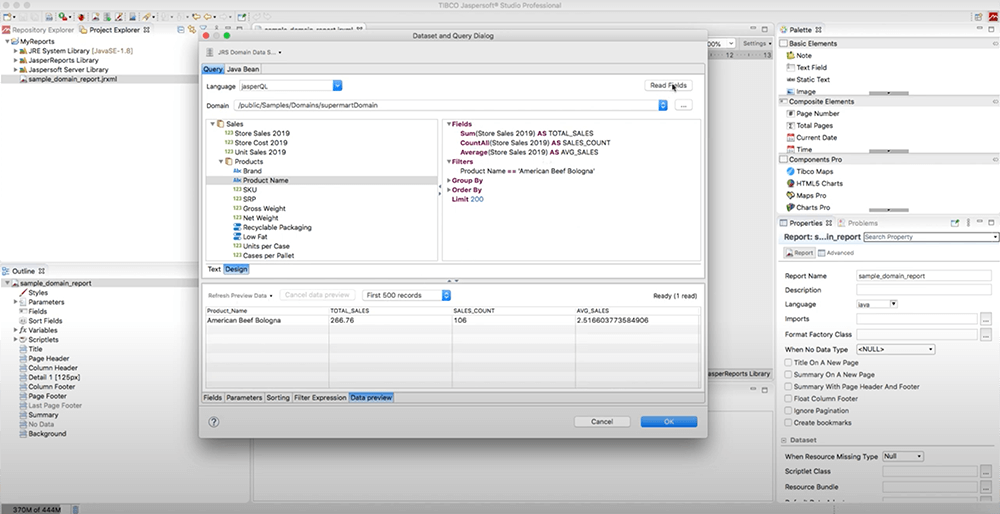Screen dimensions: 1000x514
Task: Open When Resource Missing Type dropdown
Action: (902, 457)
